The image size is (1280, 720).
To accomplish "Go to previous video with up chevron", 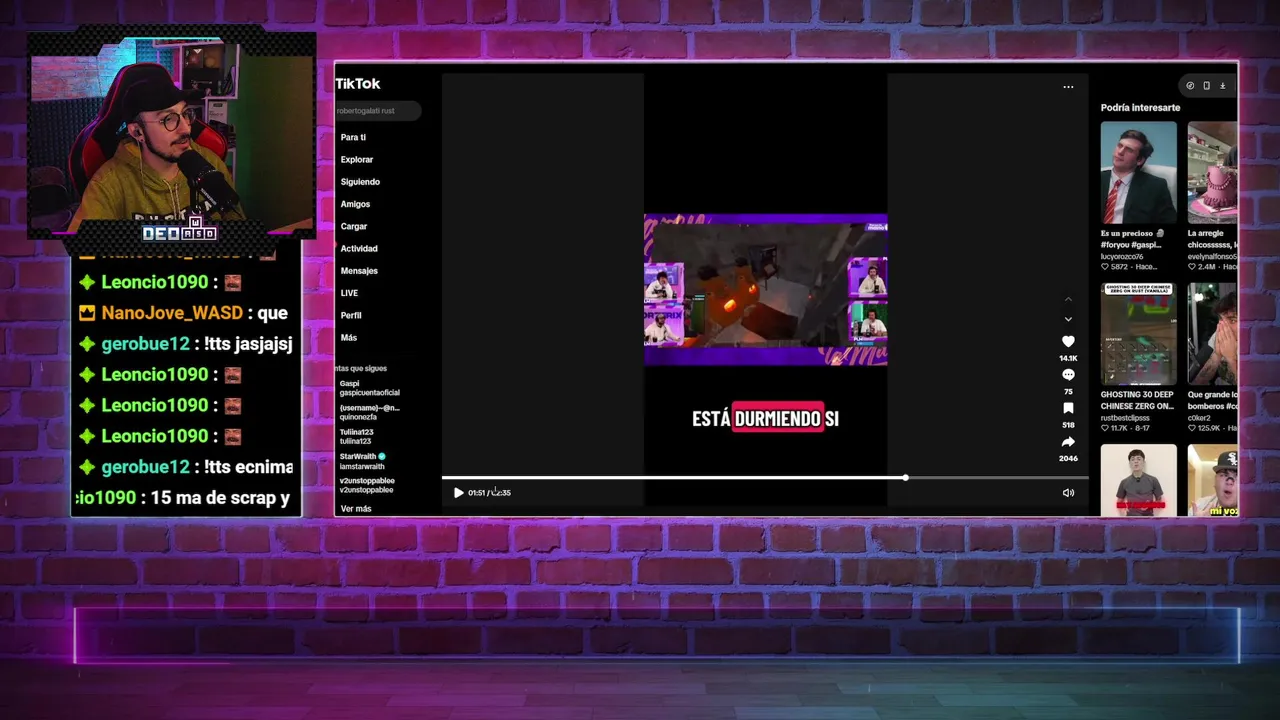I will [1068, 299].
